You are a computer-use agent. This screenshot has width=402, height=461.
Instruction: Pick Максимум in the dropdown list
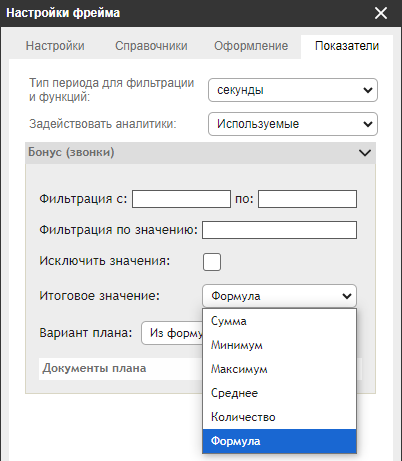click(279, 369)
